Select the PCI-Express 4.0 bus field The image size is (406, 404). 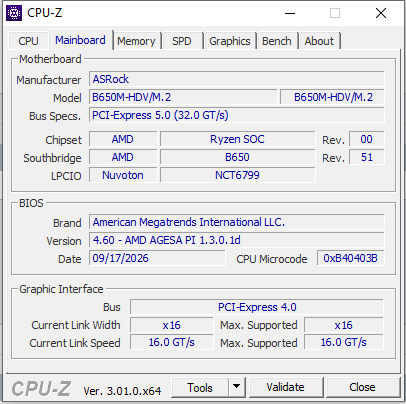257,307
